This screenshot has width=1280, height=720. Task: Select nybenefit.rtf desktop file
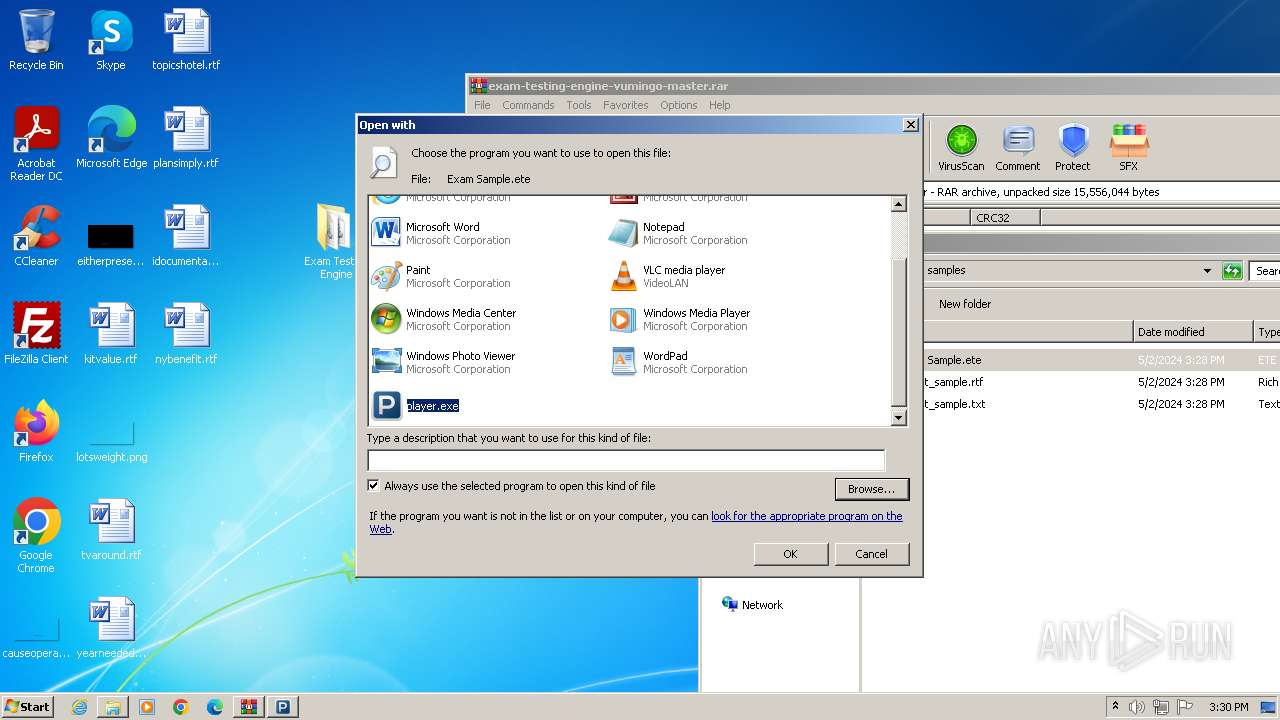(x=186, y=334)
